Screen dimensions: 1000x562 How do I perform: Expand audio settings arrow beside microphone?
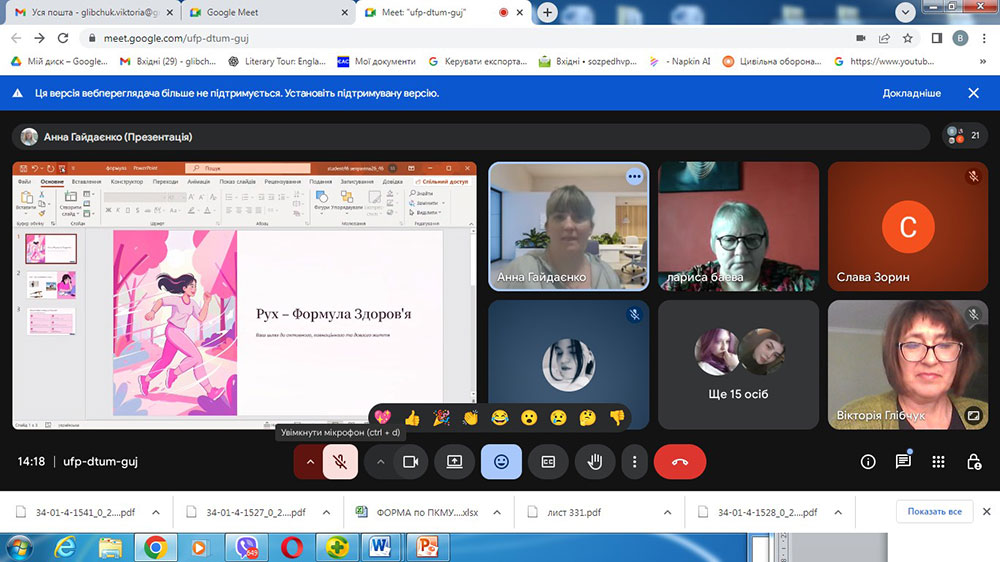click(x=309, y=462)
